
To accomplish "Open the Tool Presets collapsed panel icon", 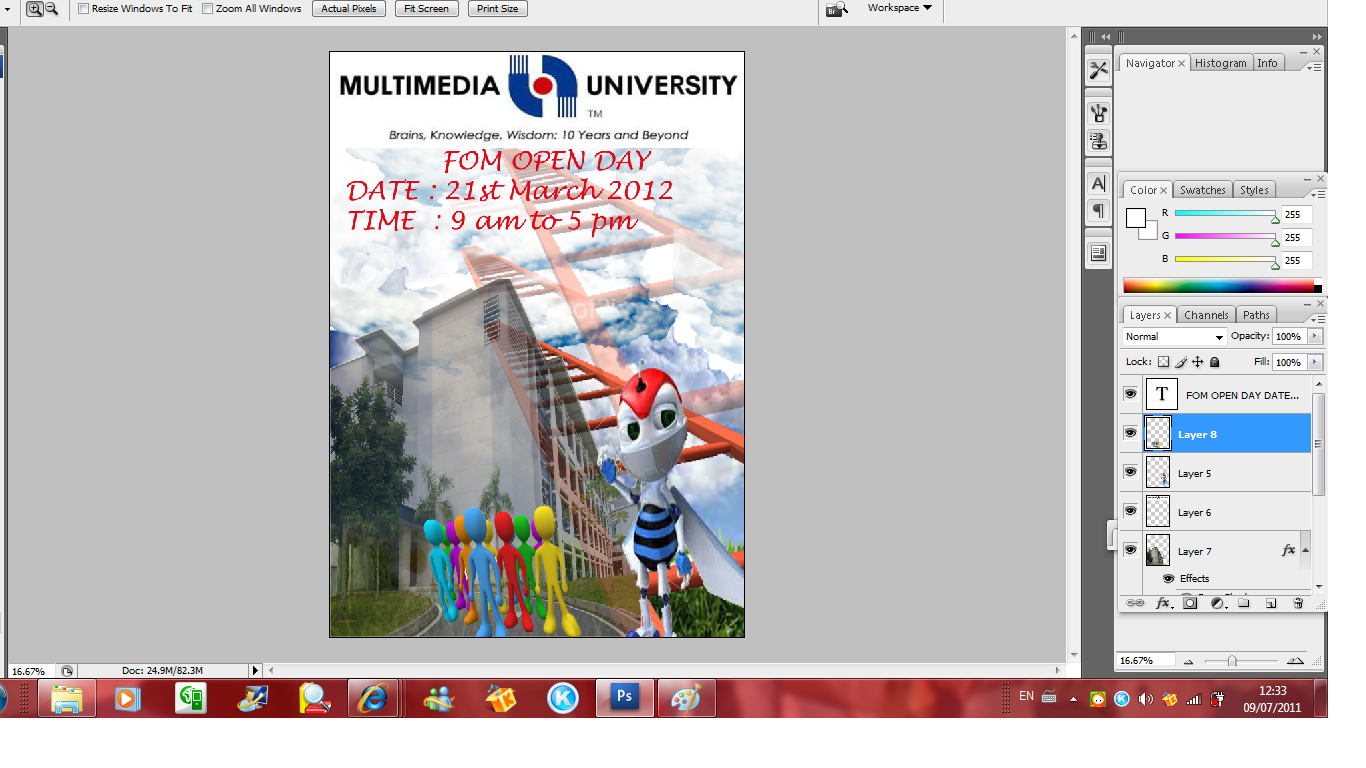I will pos(1098,70).
